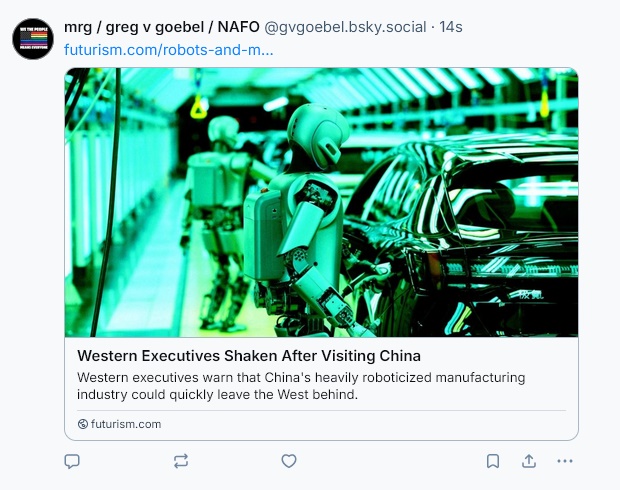620x490 pixels.
Task: Click the globe icon beside futurism.com
Action: 83,424
